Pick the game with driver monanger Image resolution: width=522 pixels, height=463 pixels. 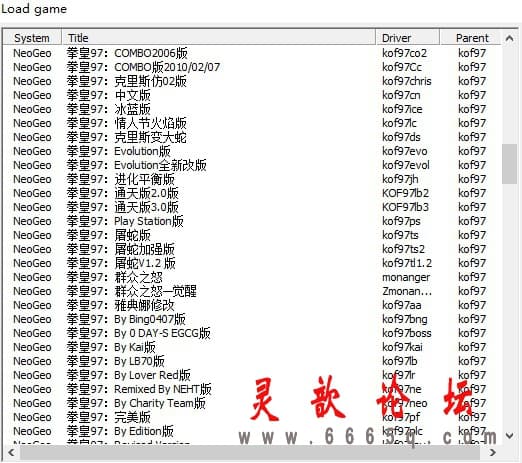252,277
